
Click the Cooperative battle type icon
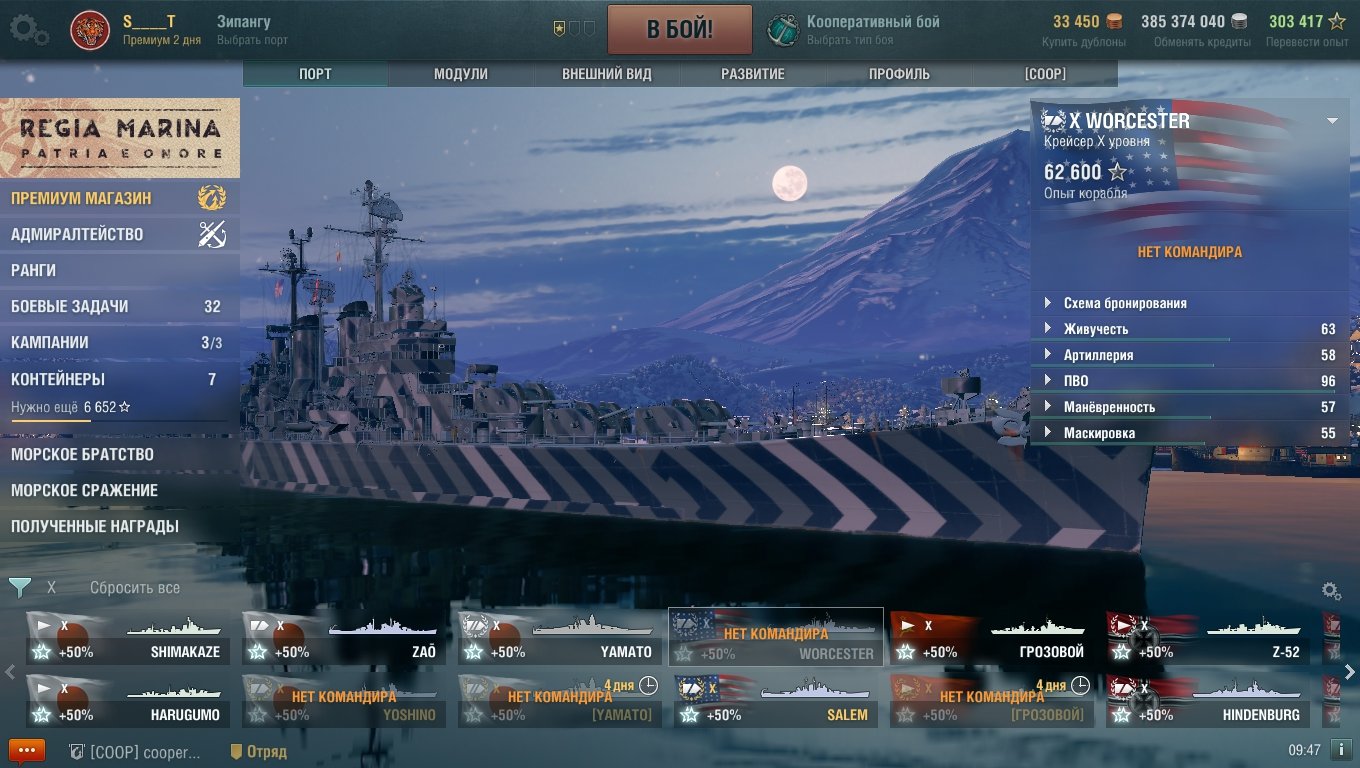pos(783,30)
